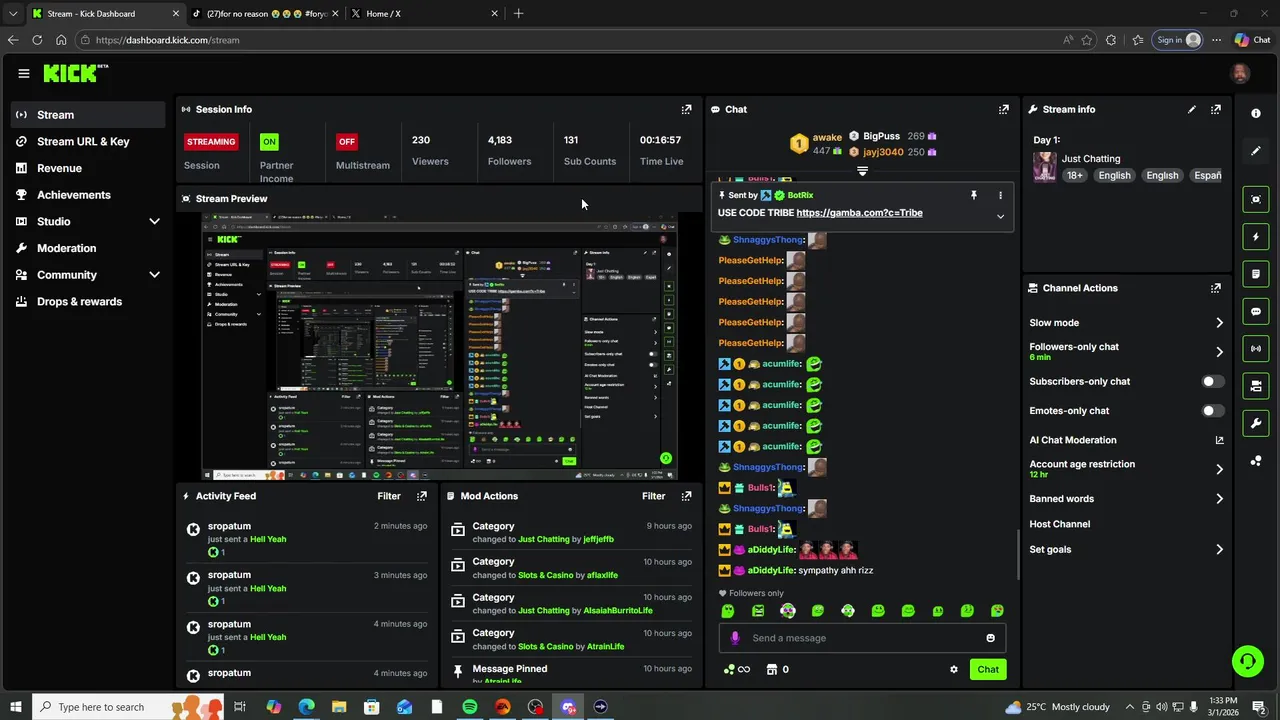The height and width of the screenshot is (720, 1280).
Task: Open Filter in Mod Actions
Action: pos(653,496)
